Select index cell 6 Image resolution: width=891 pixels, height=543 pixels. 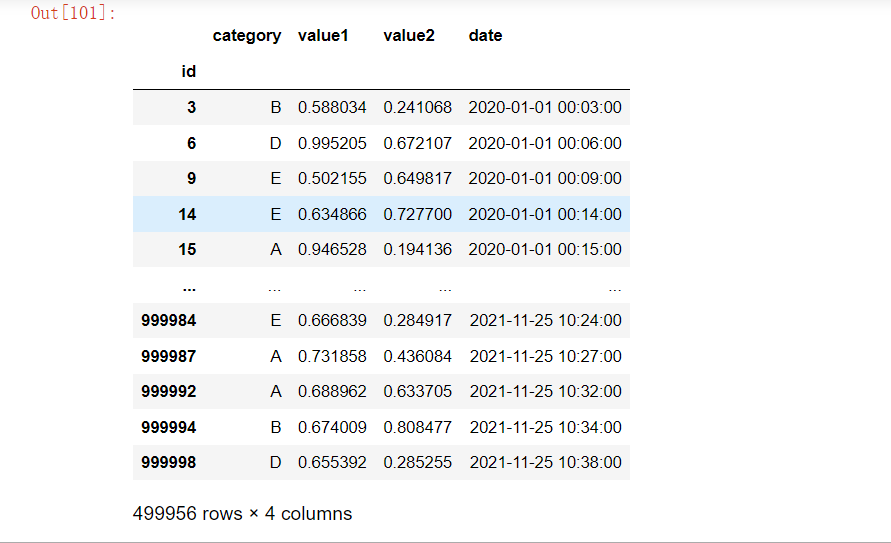(191, 143)
